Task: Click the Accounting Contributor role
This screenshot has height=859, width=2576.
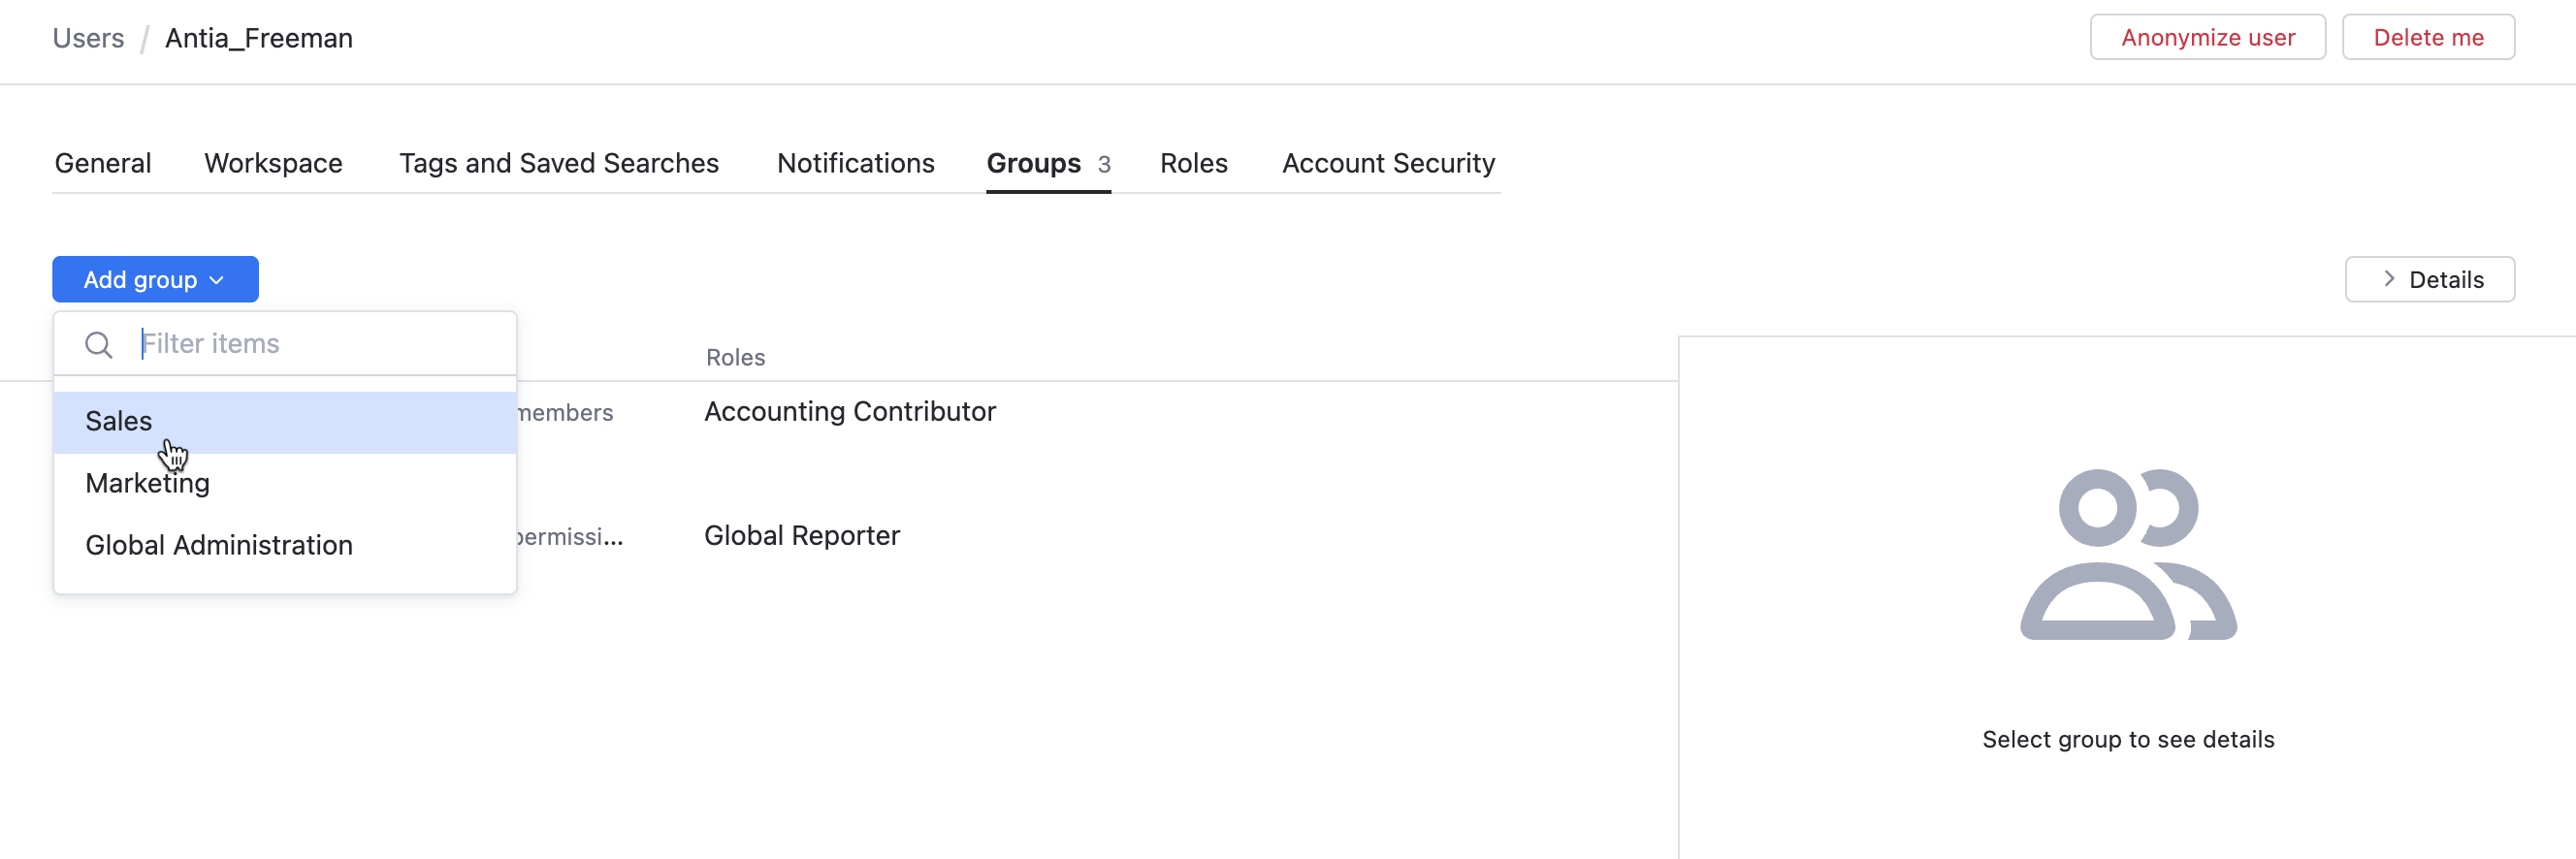Action: (849, 412)
